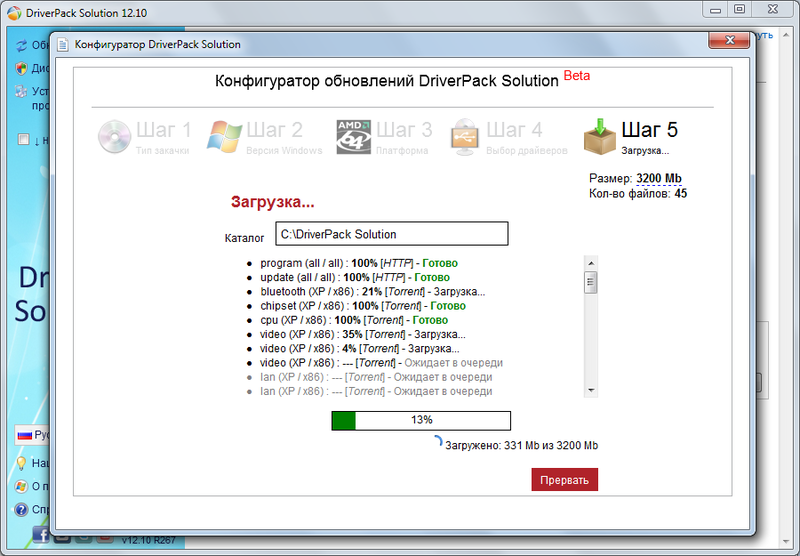Image resolution: width=800 pixels, height=556 pixels.
Task: Click the configurator dialog document icon
Action: coord(63,45)
